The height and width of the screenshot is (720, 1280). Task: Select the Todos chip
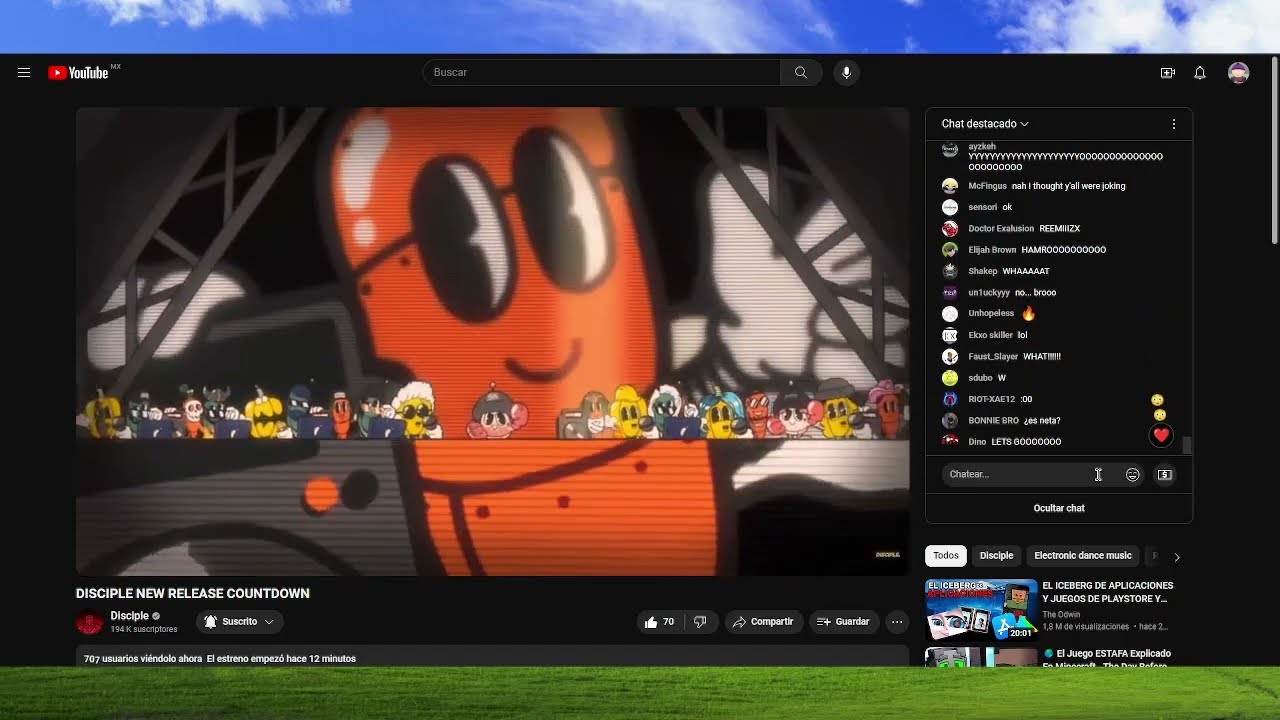(946, 556)
